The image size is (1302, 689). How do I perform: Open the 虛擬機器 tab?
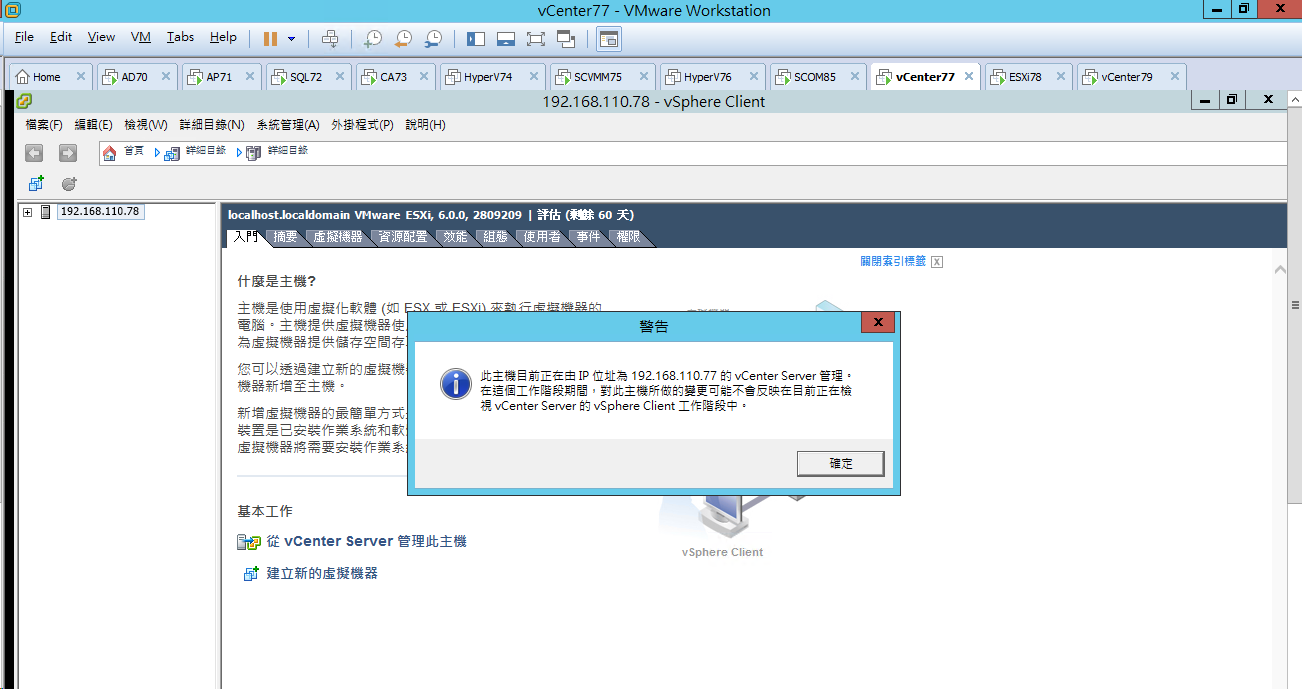[338, 238]
